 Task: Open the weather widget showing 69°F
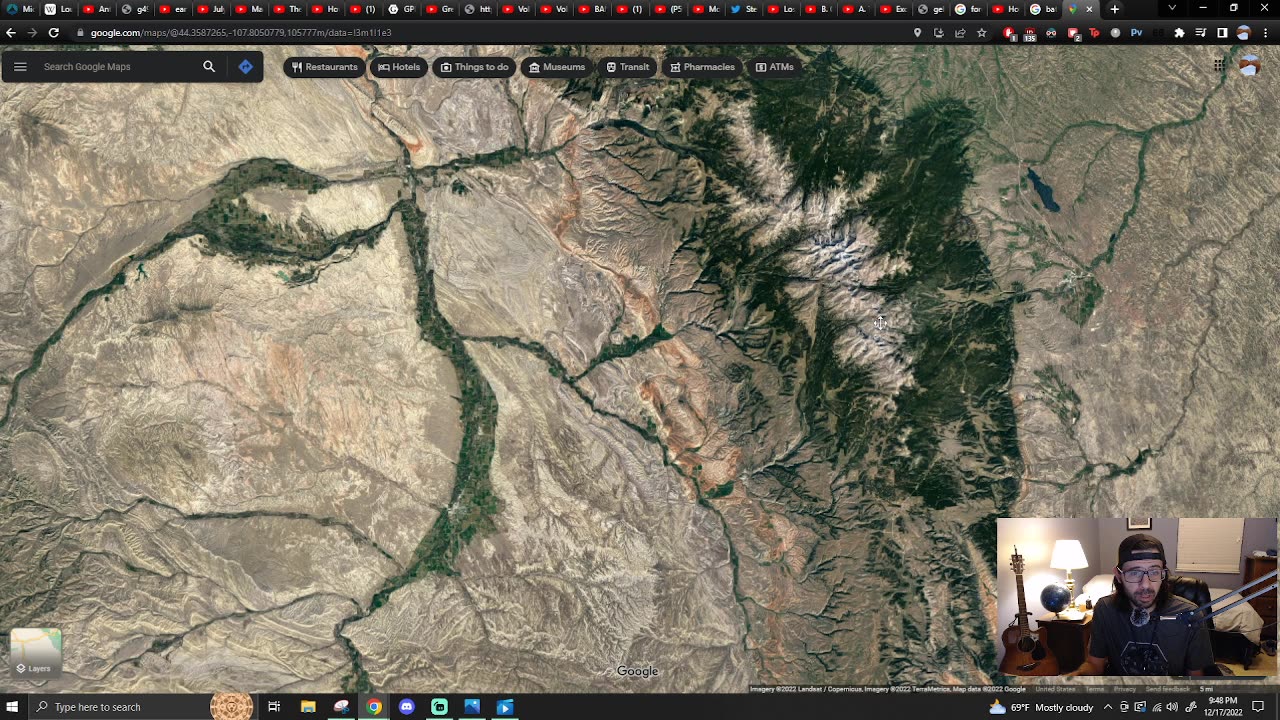point(1041,707)
